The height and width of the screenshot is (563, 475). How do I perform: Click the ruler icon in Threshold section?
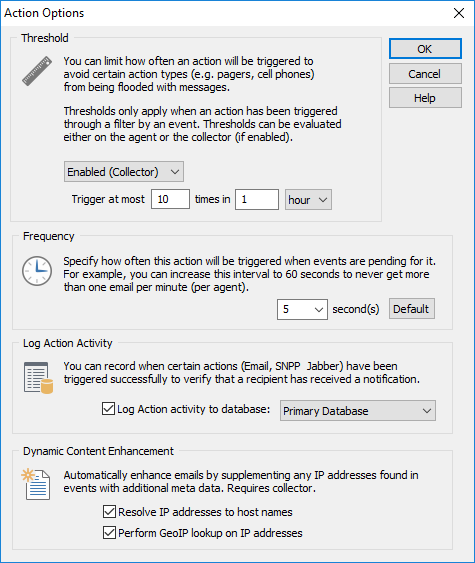pyautogui.click(x=37, y=71)
